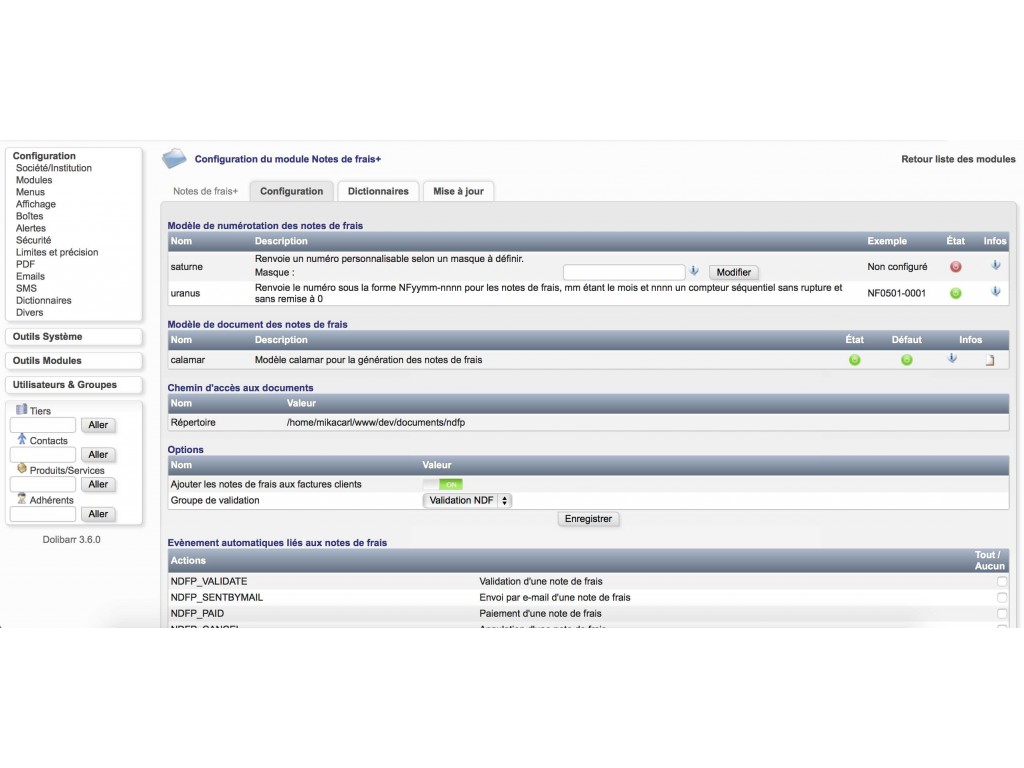Open calamar document preview icon
The image size is (1024, 768).
pos(990,360)
